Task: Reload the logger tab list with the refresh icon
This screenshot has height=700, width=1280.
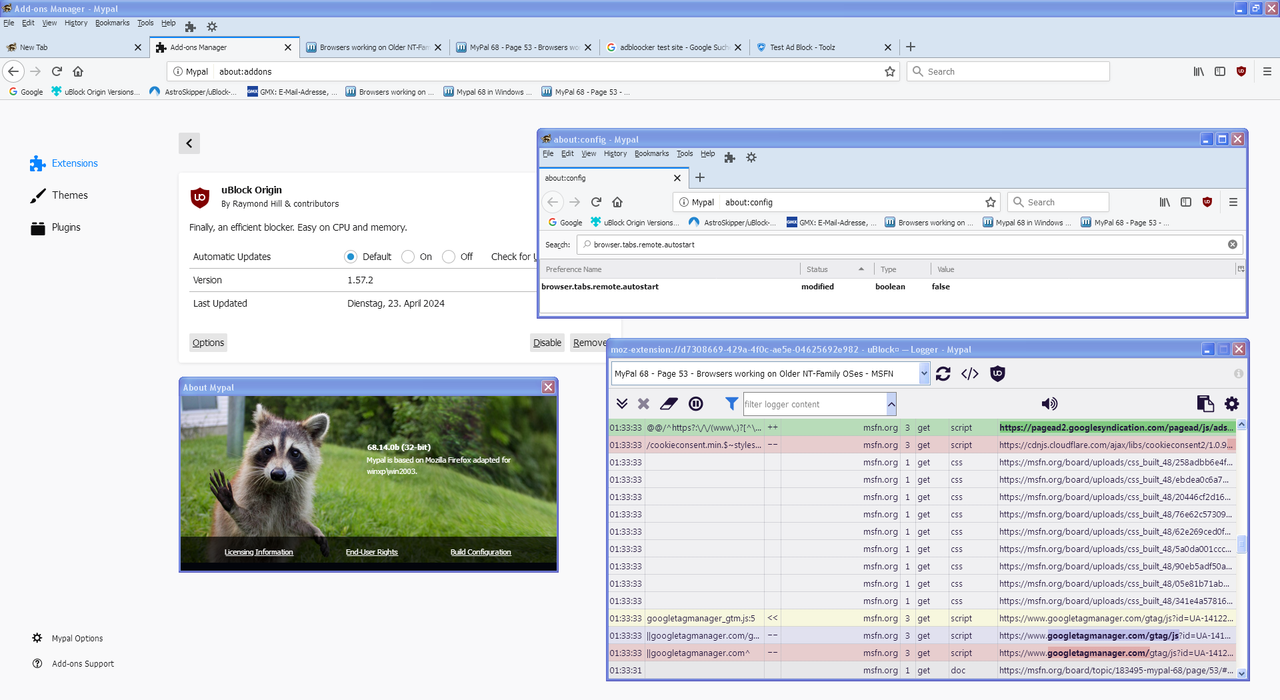Action: [x=943, y=374]
